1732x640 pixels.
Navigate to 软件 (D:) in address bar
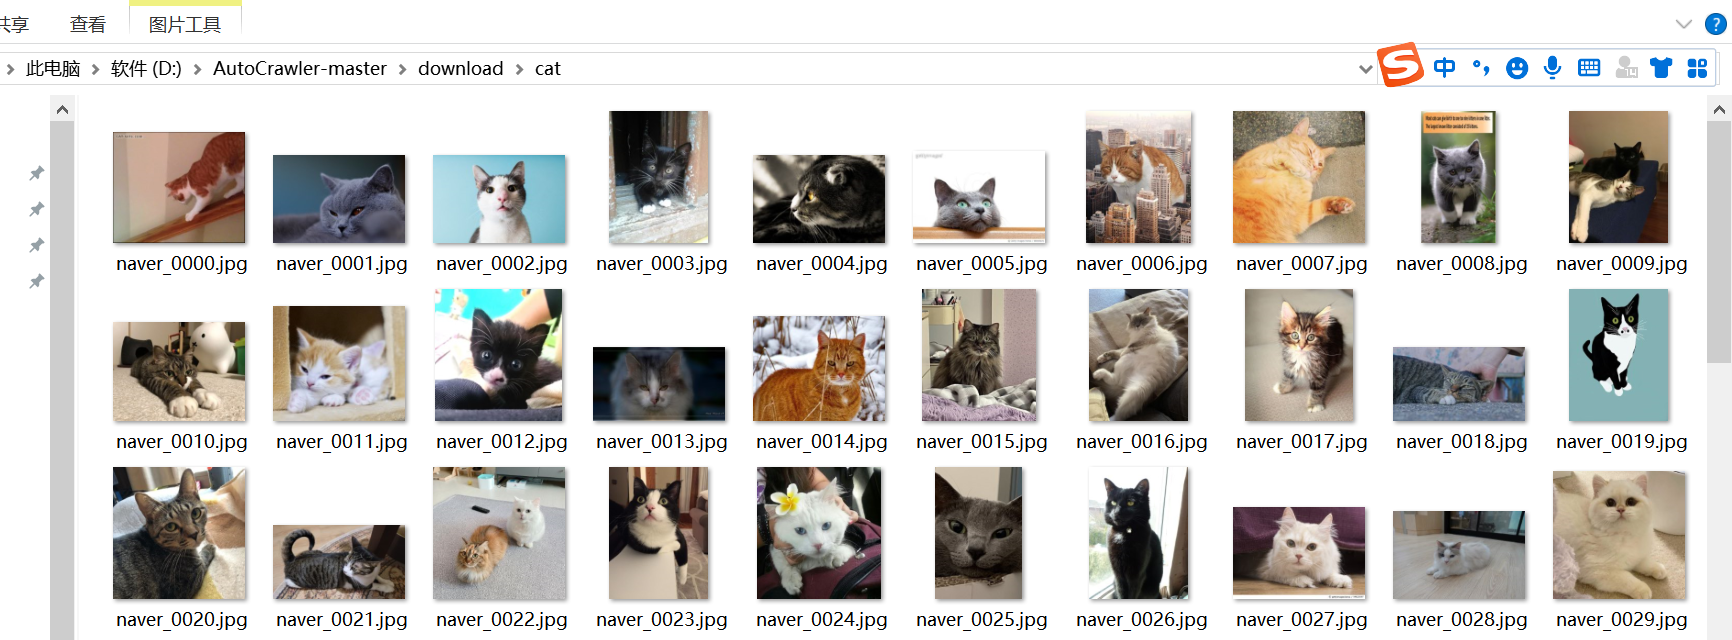[146, 68]
